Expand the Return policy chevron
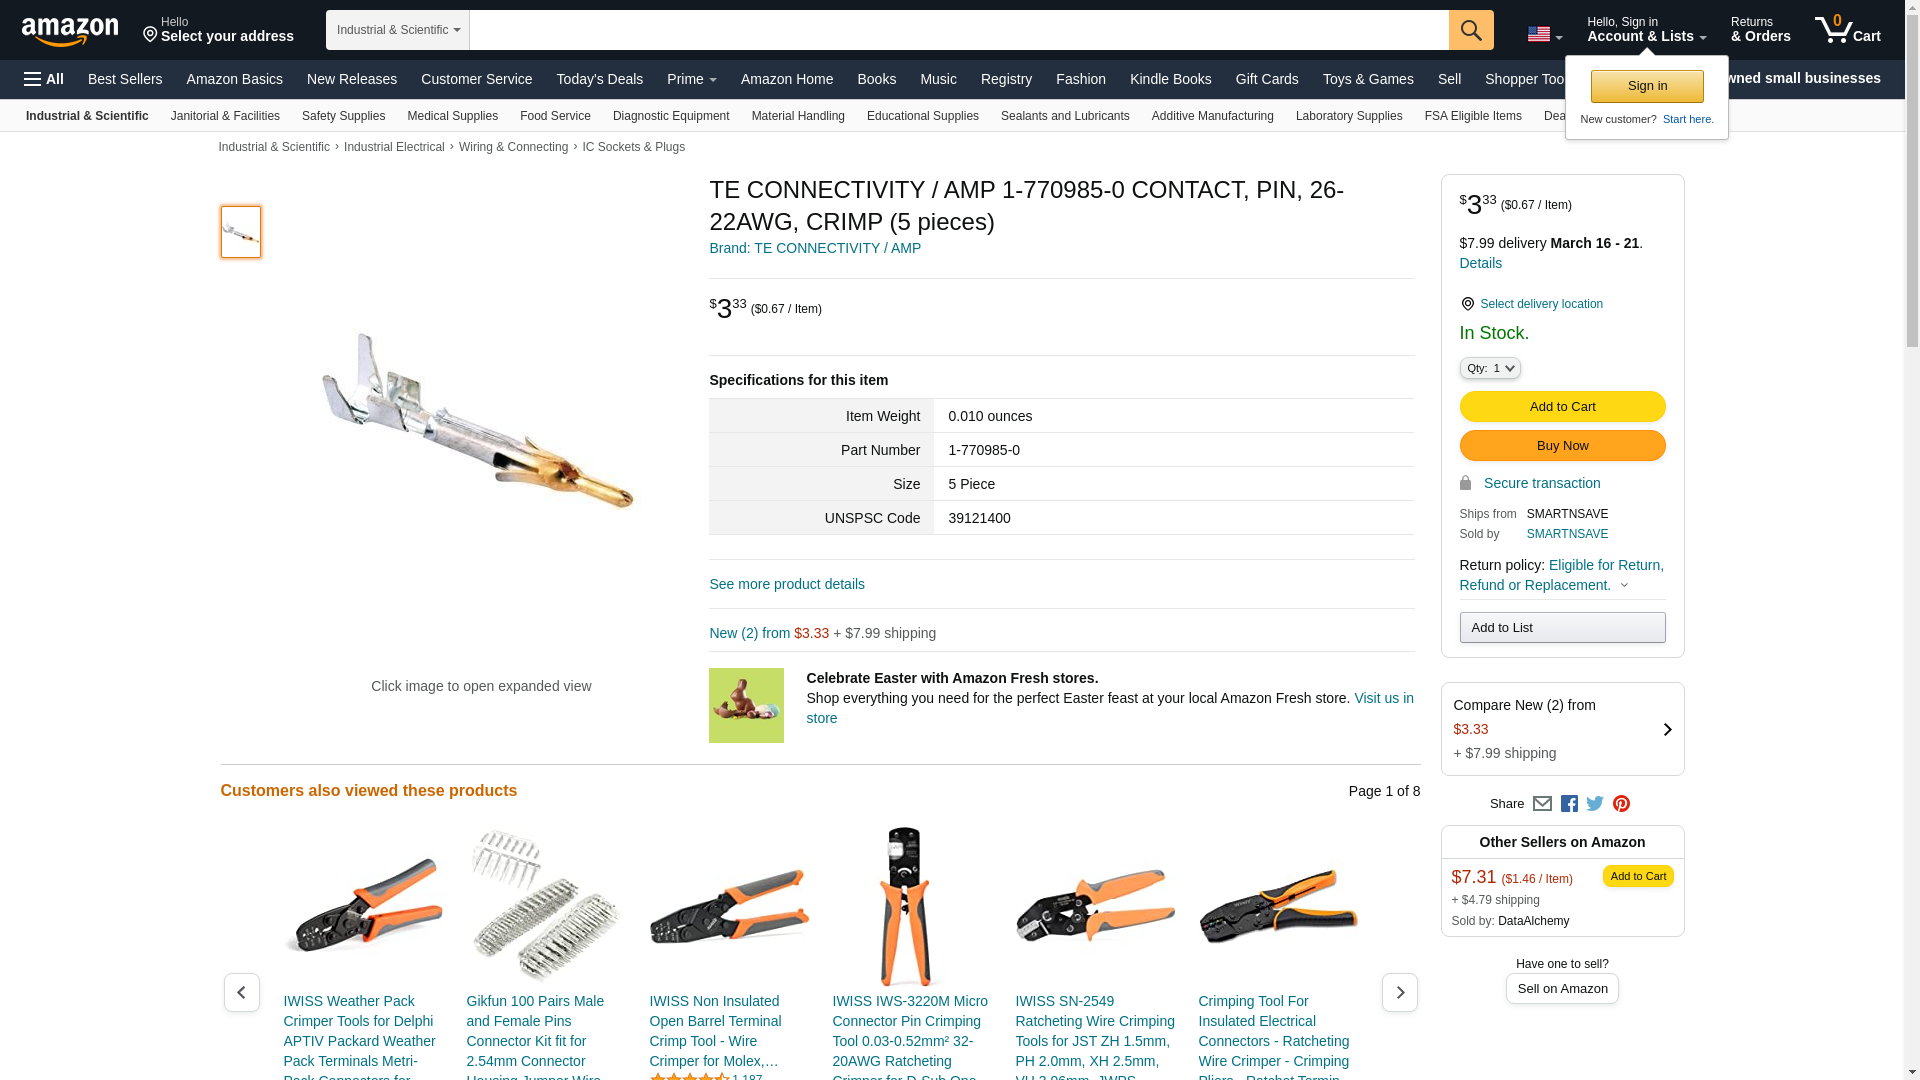 point(1624,586)
